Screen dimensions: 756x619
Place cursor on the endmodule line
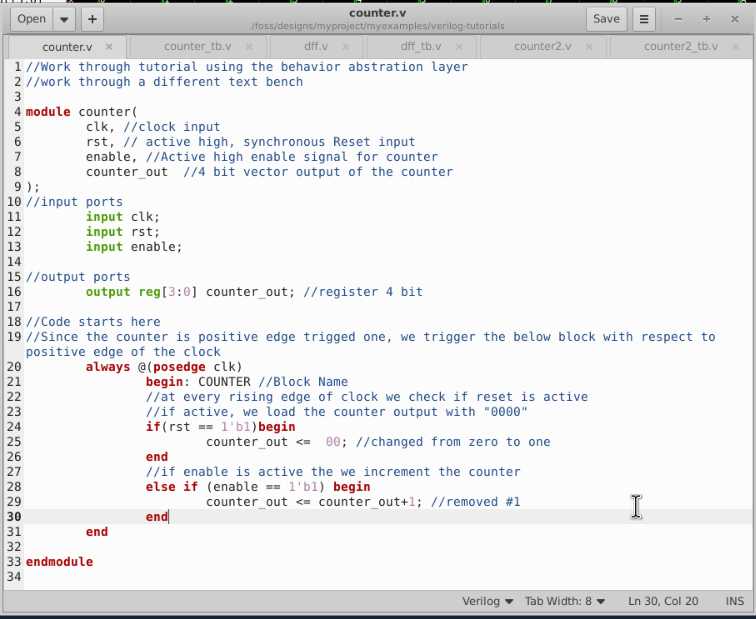[x=59, y=562]
